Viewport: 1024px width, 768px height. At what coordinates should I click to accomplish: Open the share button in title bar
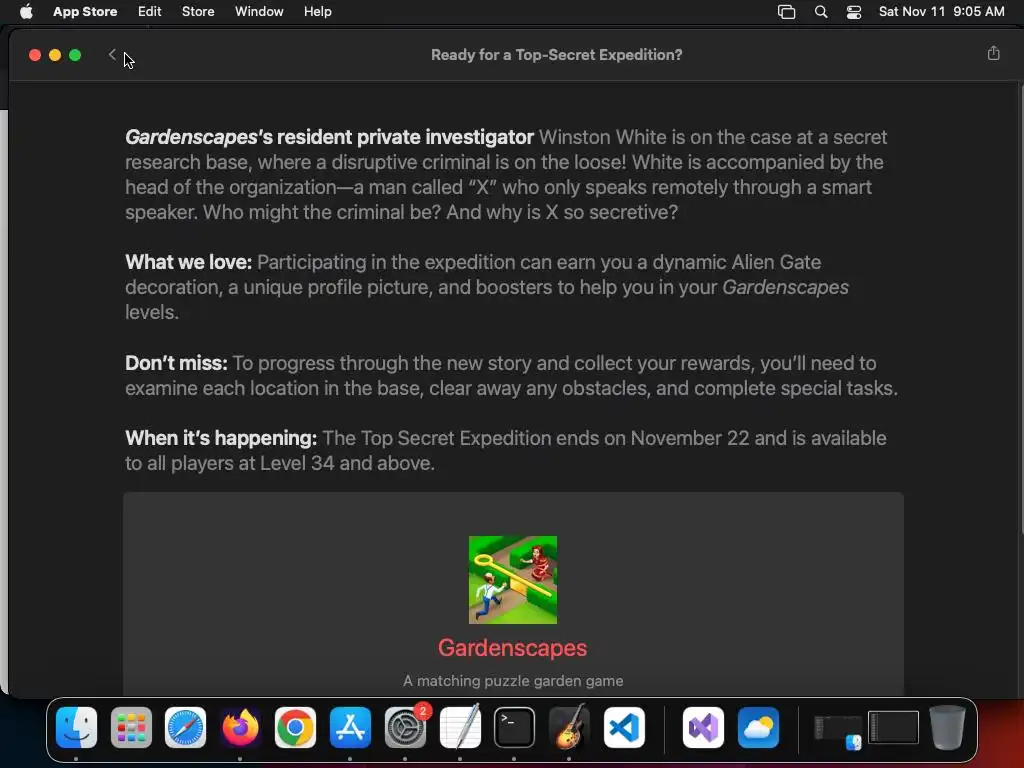[x=993, y=54]
